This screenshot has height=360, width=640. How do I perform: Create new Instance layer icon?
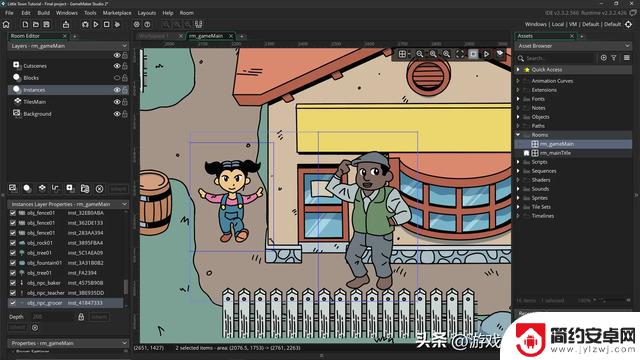pos(27,188)
